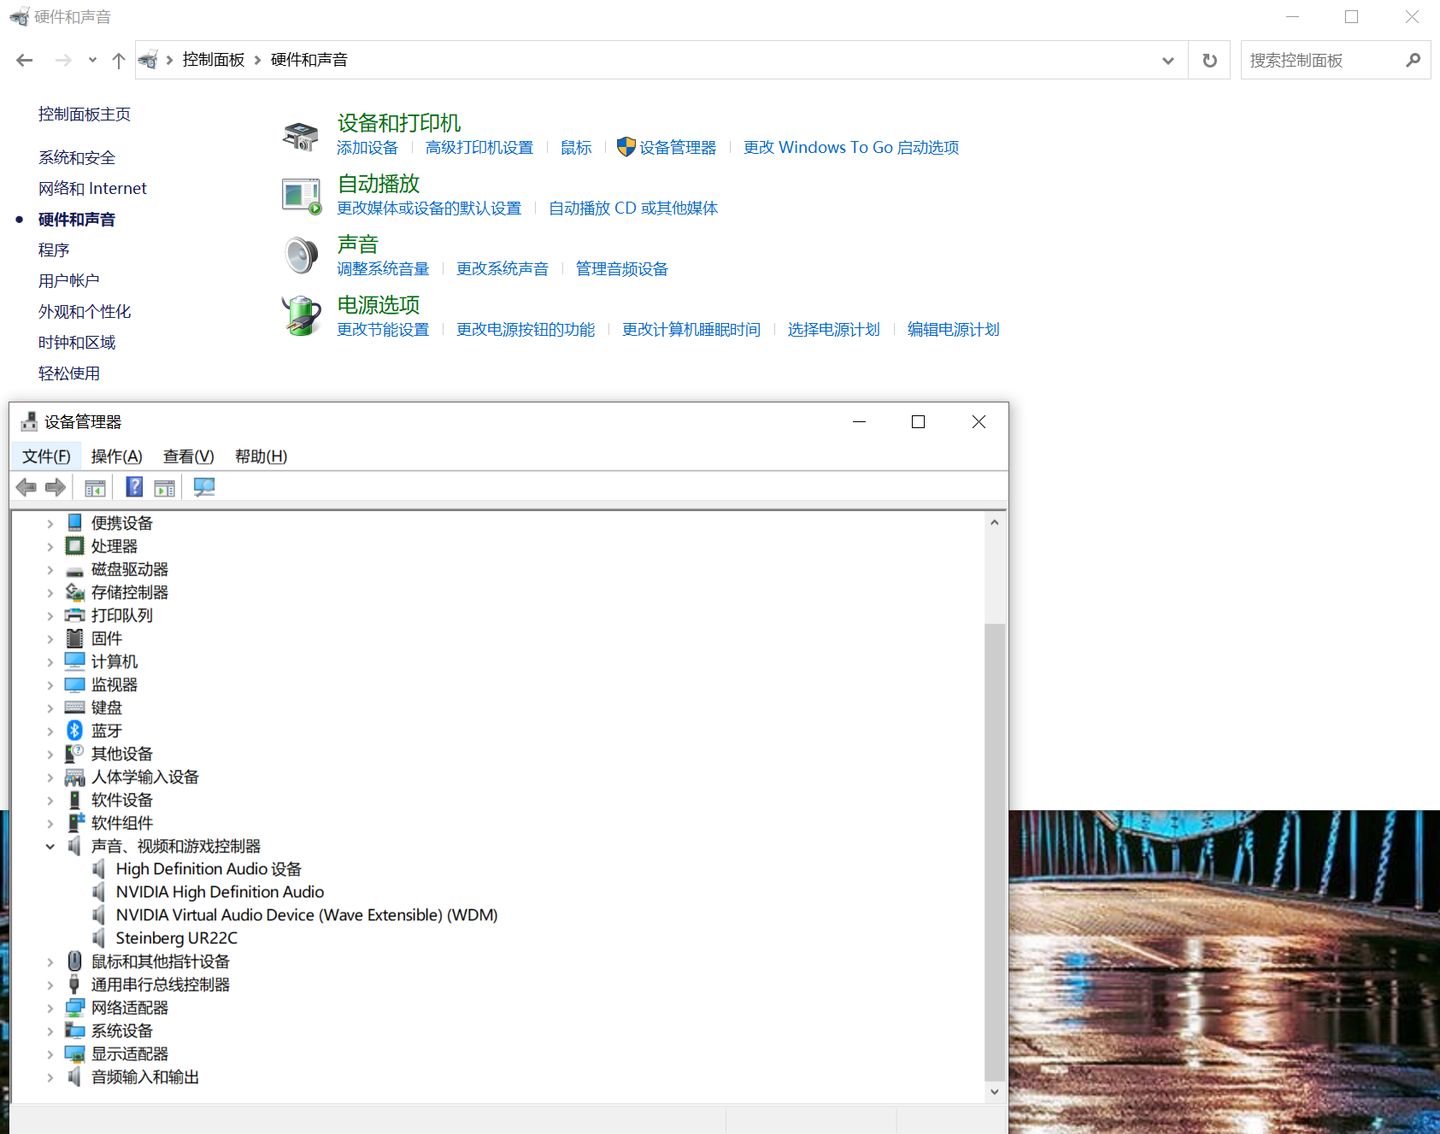The height and width of the screenshot is (1134, 1440).
Task: Expand the 蓝牙 category
Action: tap(51, 730)
